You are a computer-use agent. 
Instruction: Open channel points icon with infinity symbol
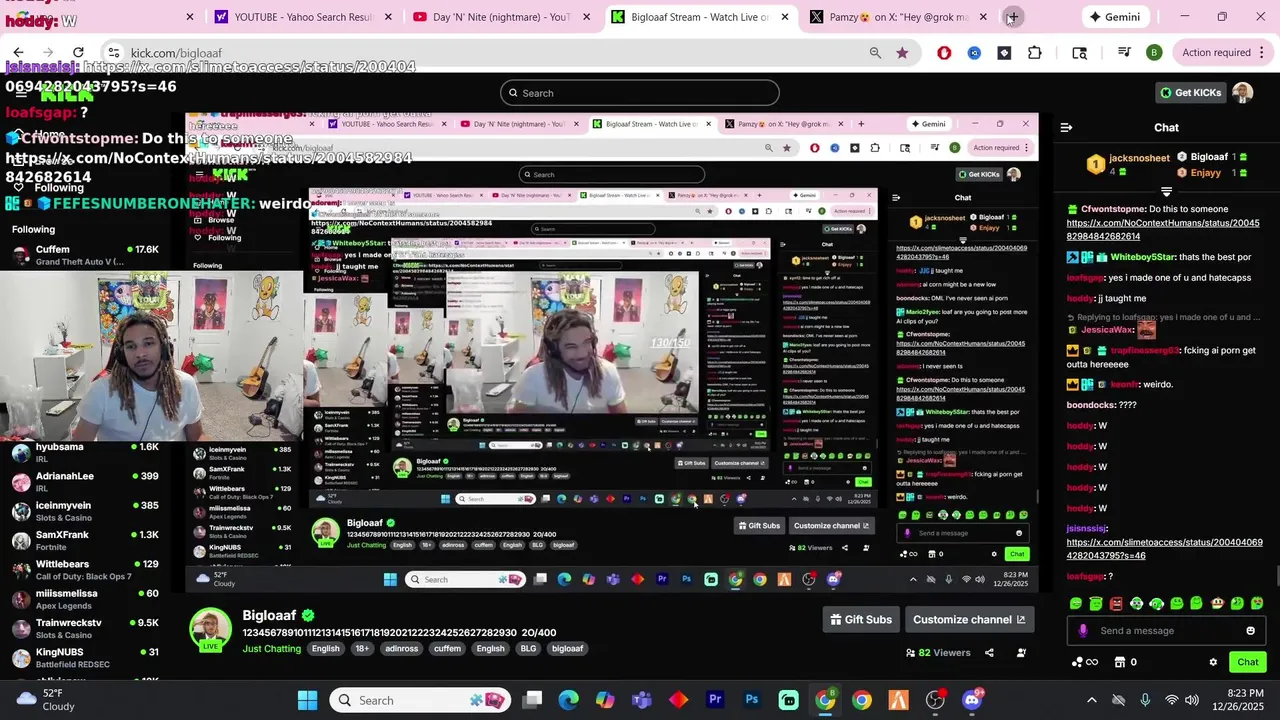(1085, 662)
